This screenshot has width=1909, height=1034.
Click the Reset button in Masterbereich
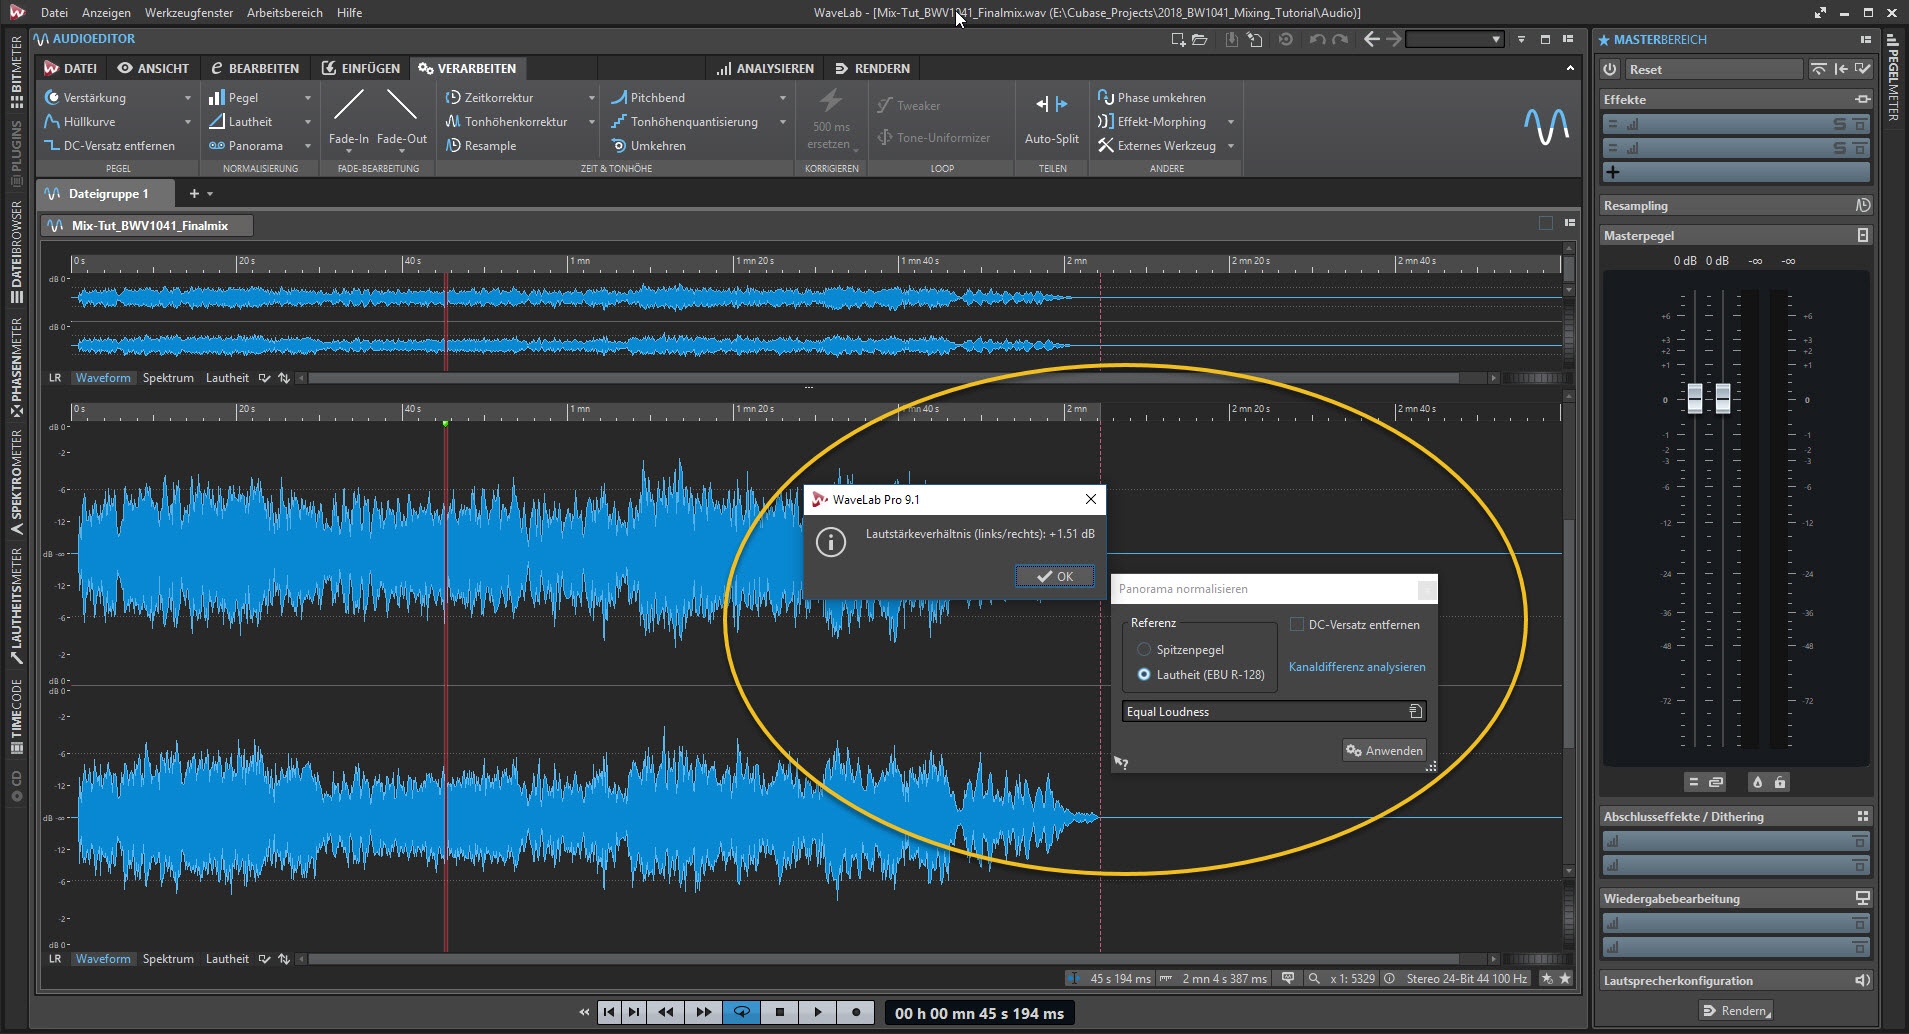click(x=1713, y=69)
